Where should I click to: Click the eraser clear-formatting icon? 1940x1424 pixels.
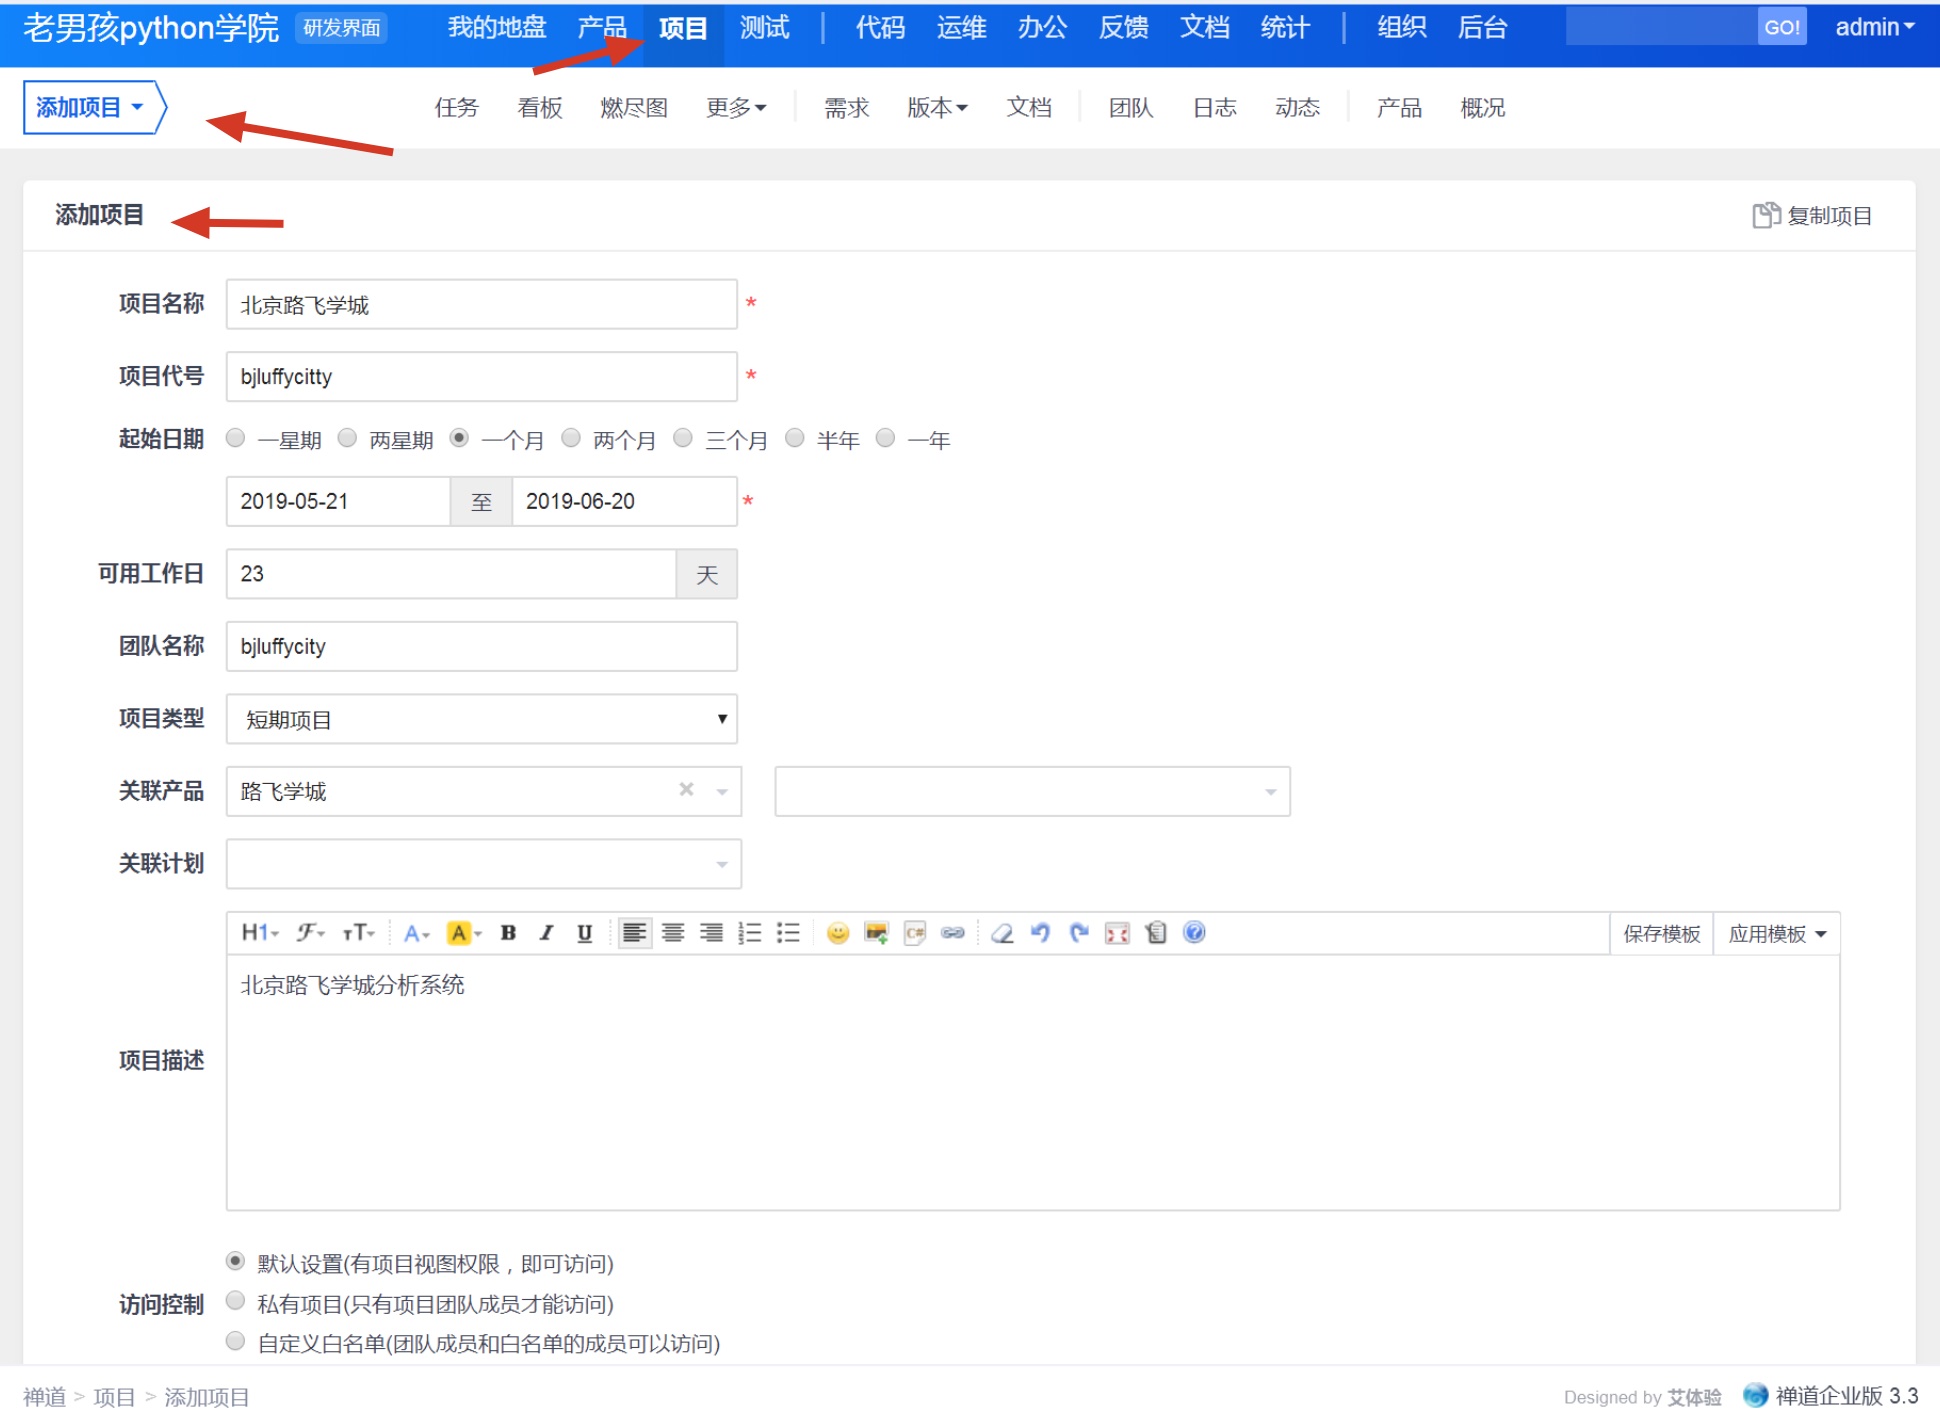[1002, 933]
